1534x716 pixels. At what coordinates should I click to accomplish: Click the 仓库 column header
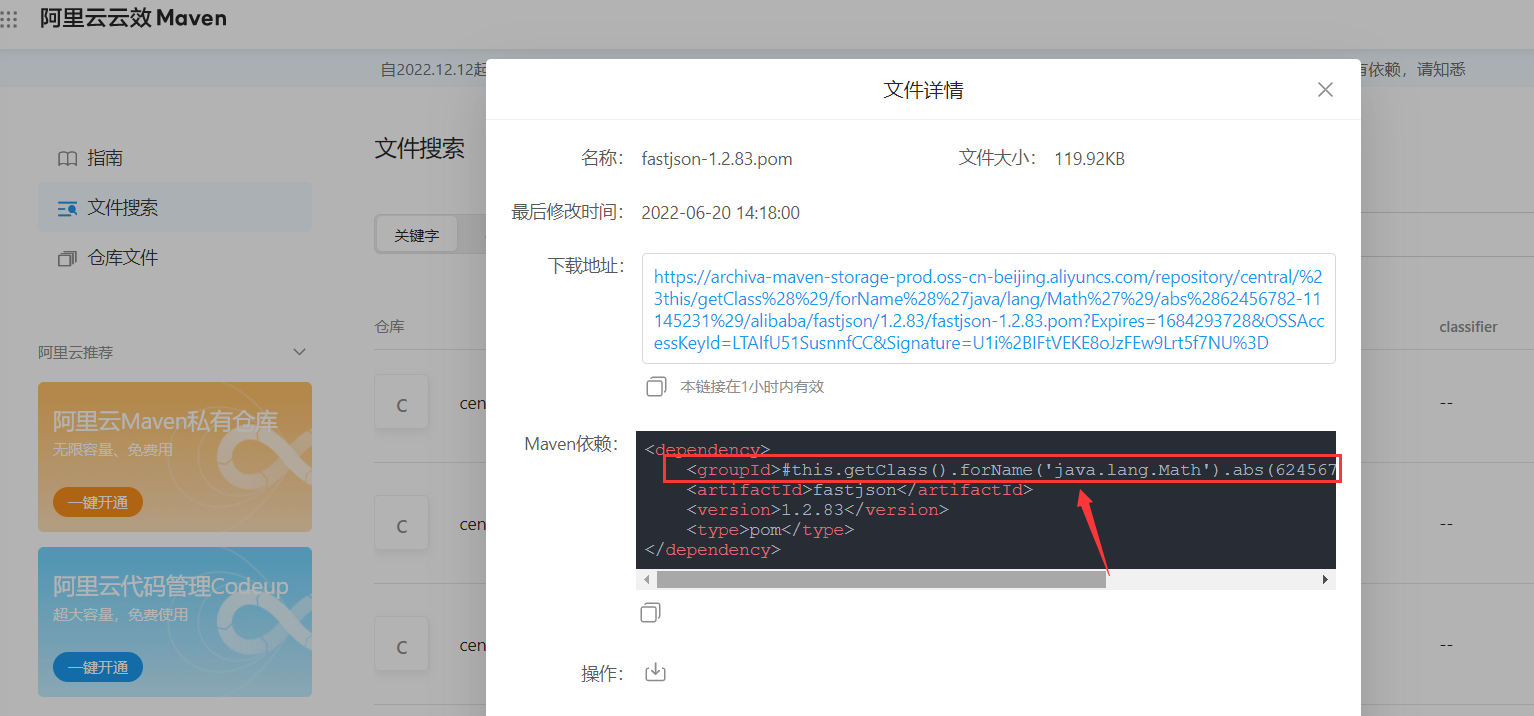(x=389, y=327)
